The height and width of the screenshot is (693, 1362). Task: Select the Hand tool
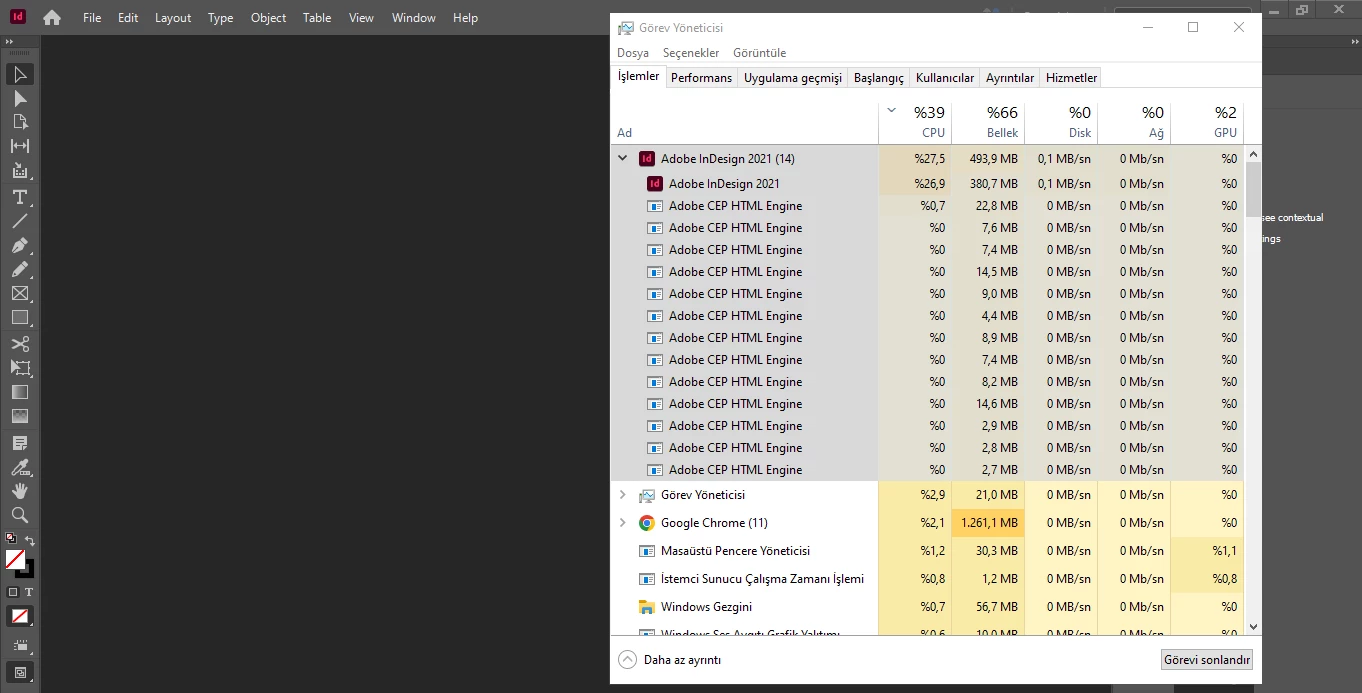[x=20, y=491]
